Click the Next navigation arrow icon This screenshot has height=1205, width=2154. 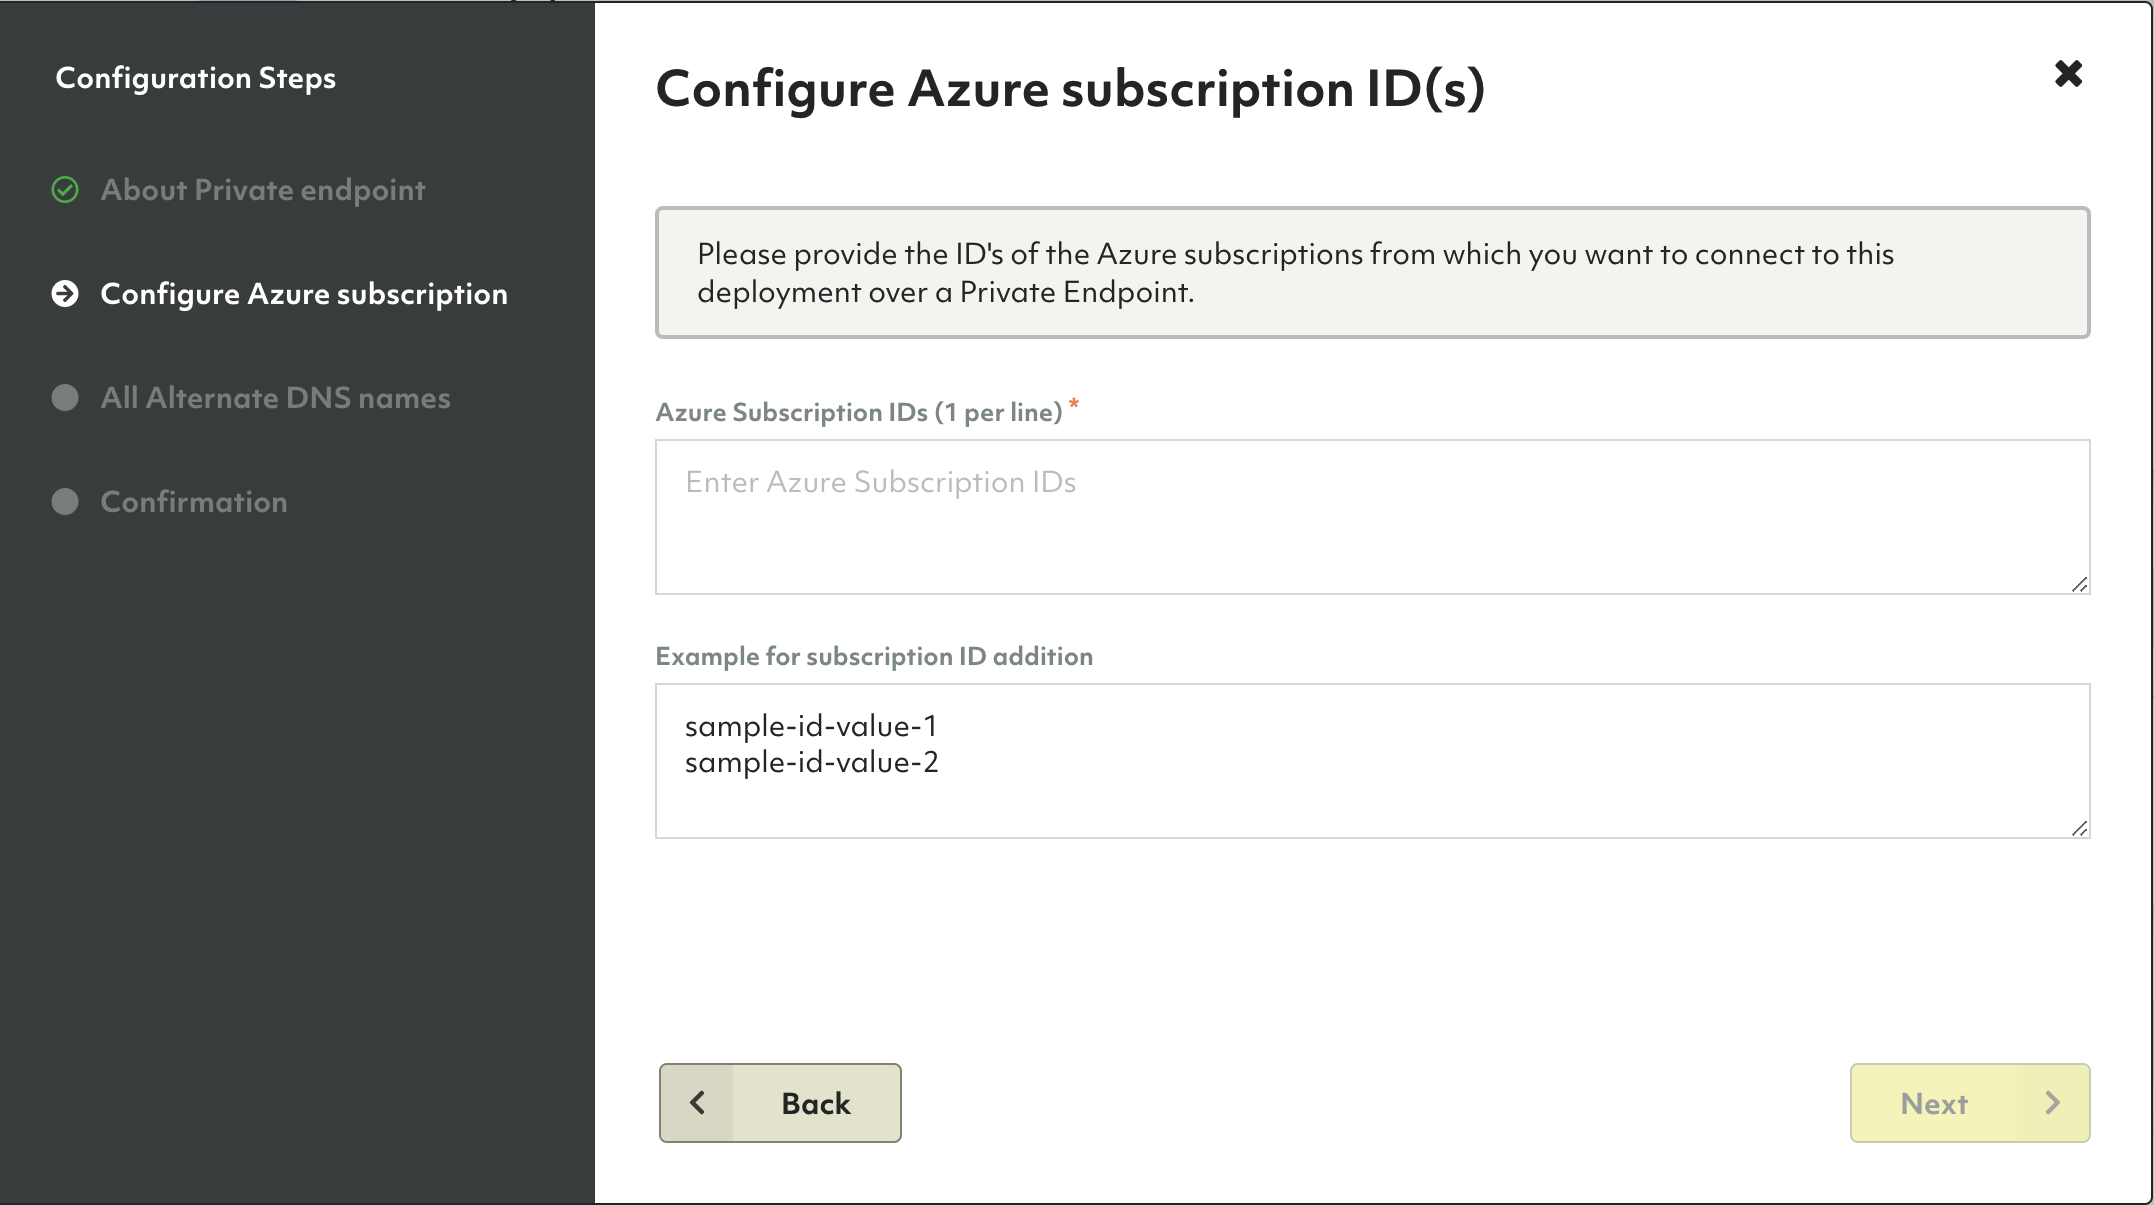pos(2055,1102)
